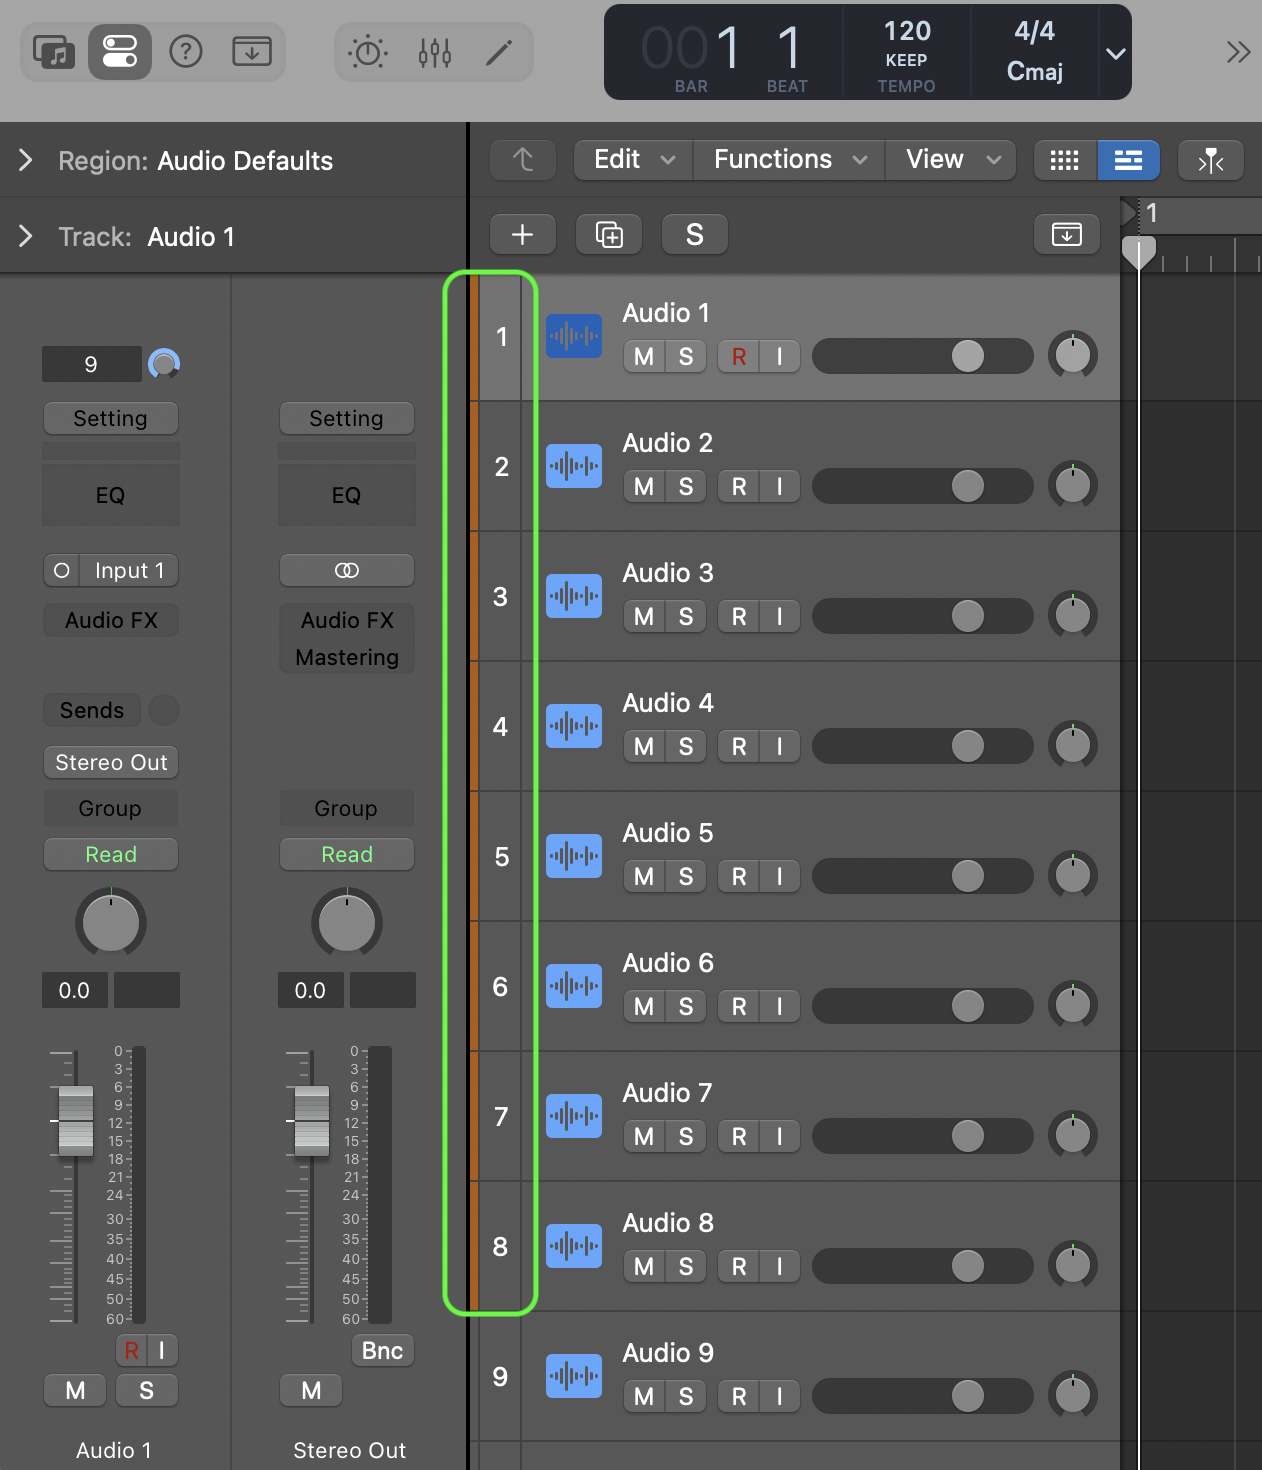Screen dimensions: 1262x1470
Task: Click Group slot on Audio 1 strip
Action: pos(111,808)
